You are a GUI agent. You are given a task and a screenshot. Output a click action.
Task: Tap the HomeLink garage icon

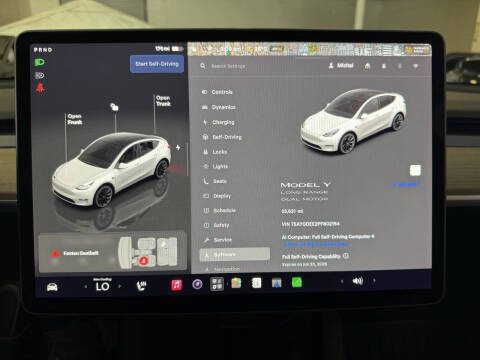367,66
